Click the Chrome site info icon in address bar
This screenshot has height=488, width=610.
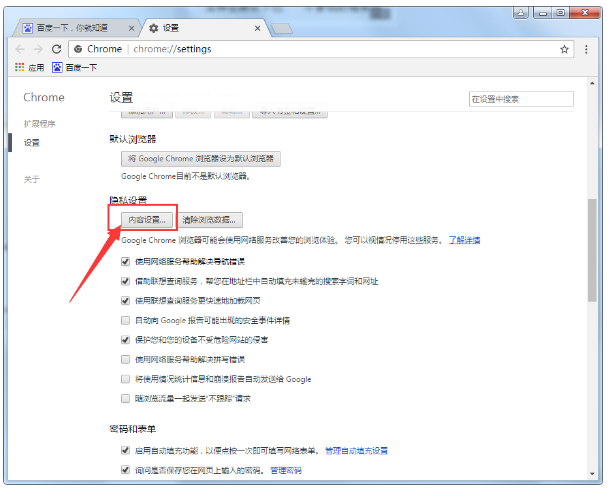[x=78, y=49]
